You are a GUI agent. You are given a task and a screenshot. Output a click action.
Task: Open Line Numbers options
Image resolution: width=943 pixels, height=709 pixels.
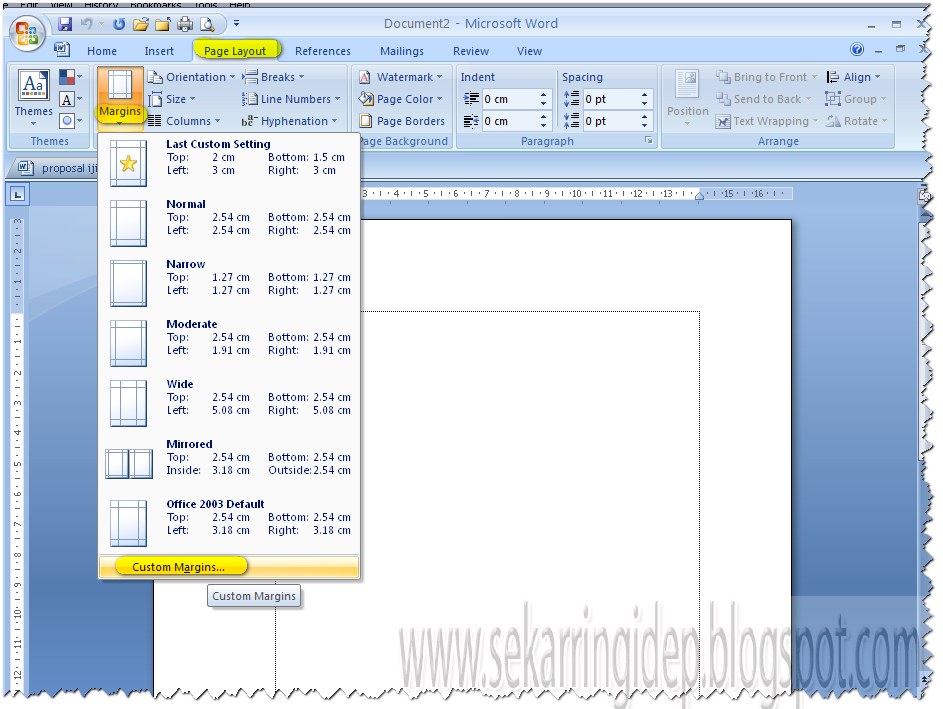[x=291, y=99]
